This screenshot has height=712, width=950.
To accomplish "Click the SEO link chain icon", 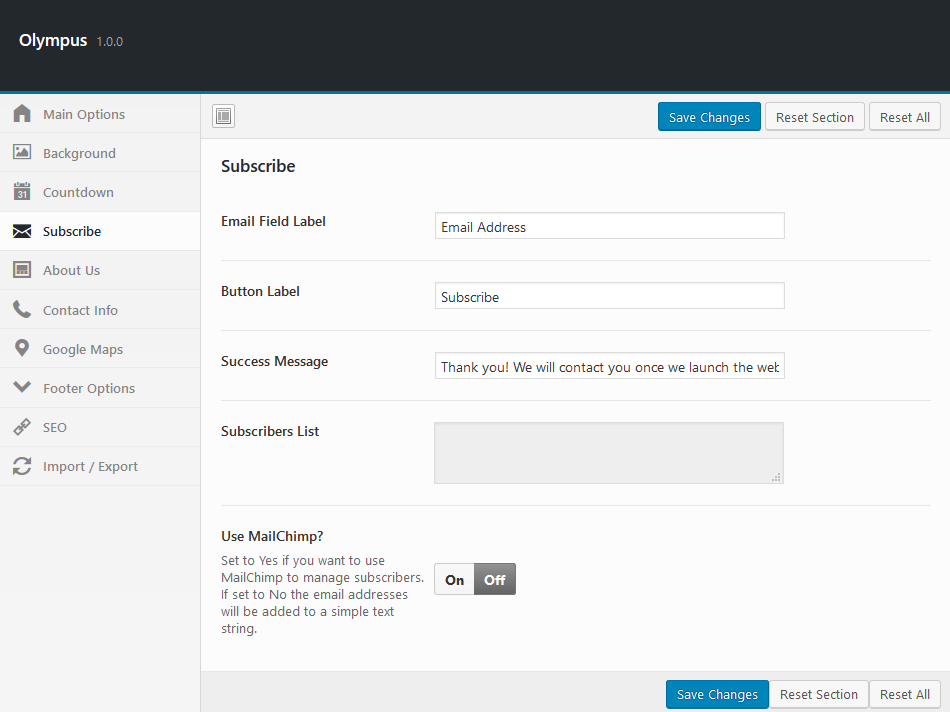I will click(22, 427).
